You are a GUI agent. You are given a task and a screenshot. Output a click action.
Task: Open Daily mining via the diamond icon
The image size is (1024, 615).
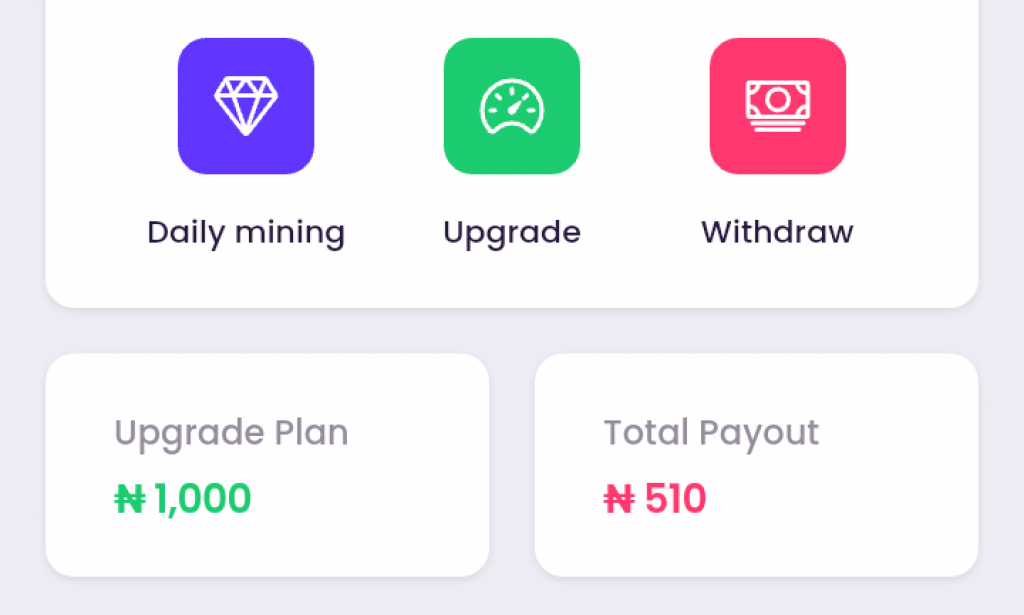coord(246,106)
